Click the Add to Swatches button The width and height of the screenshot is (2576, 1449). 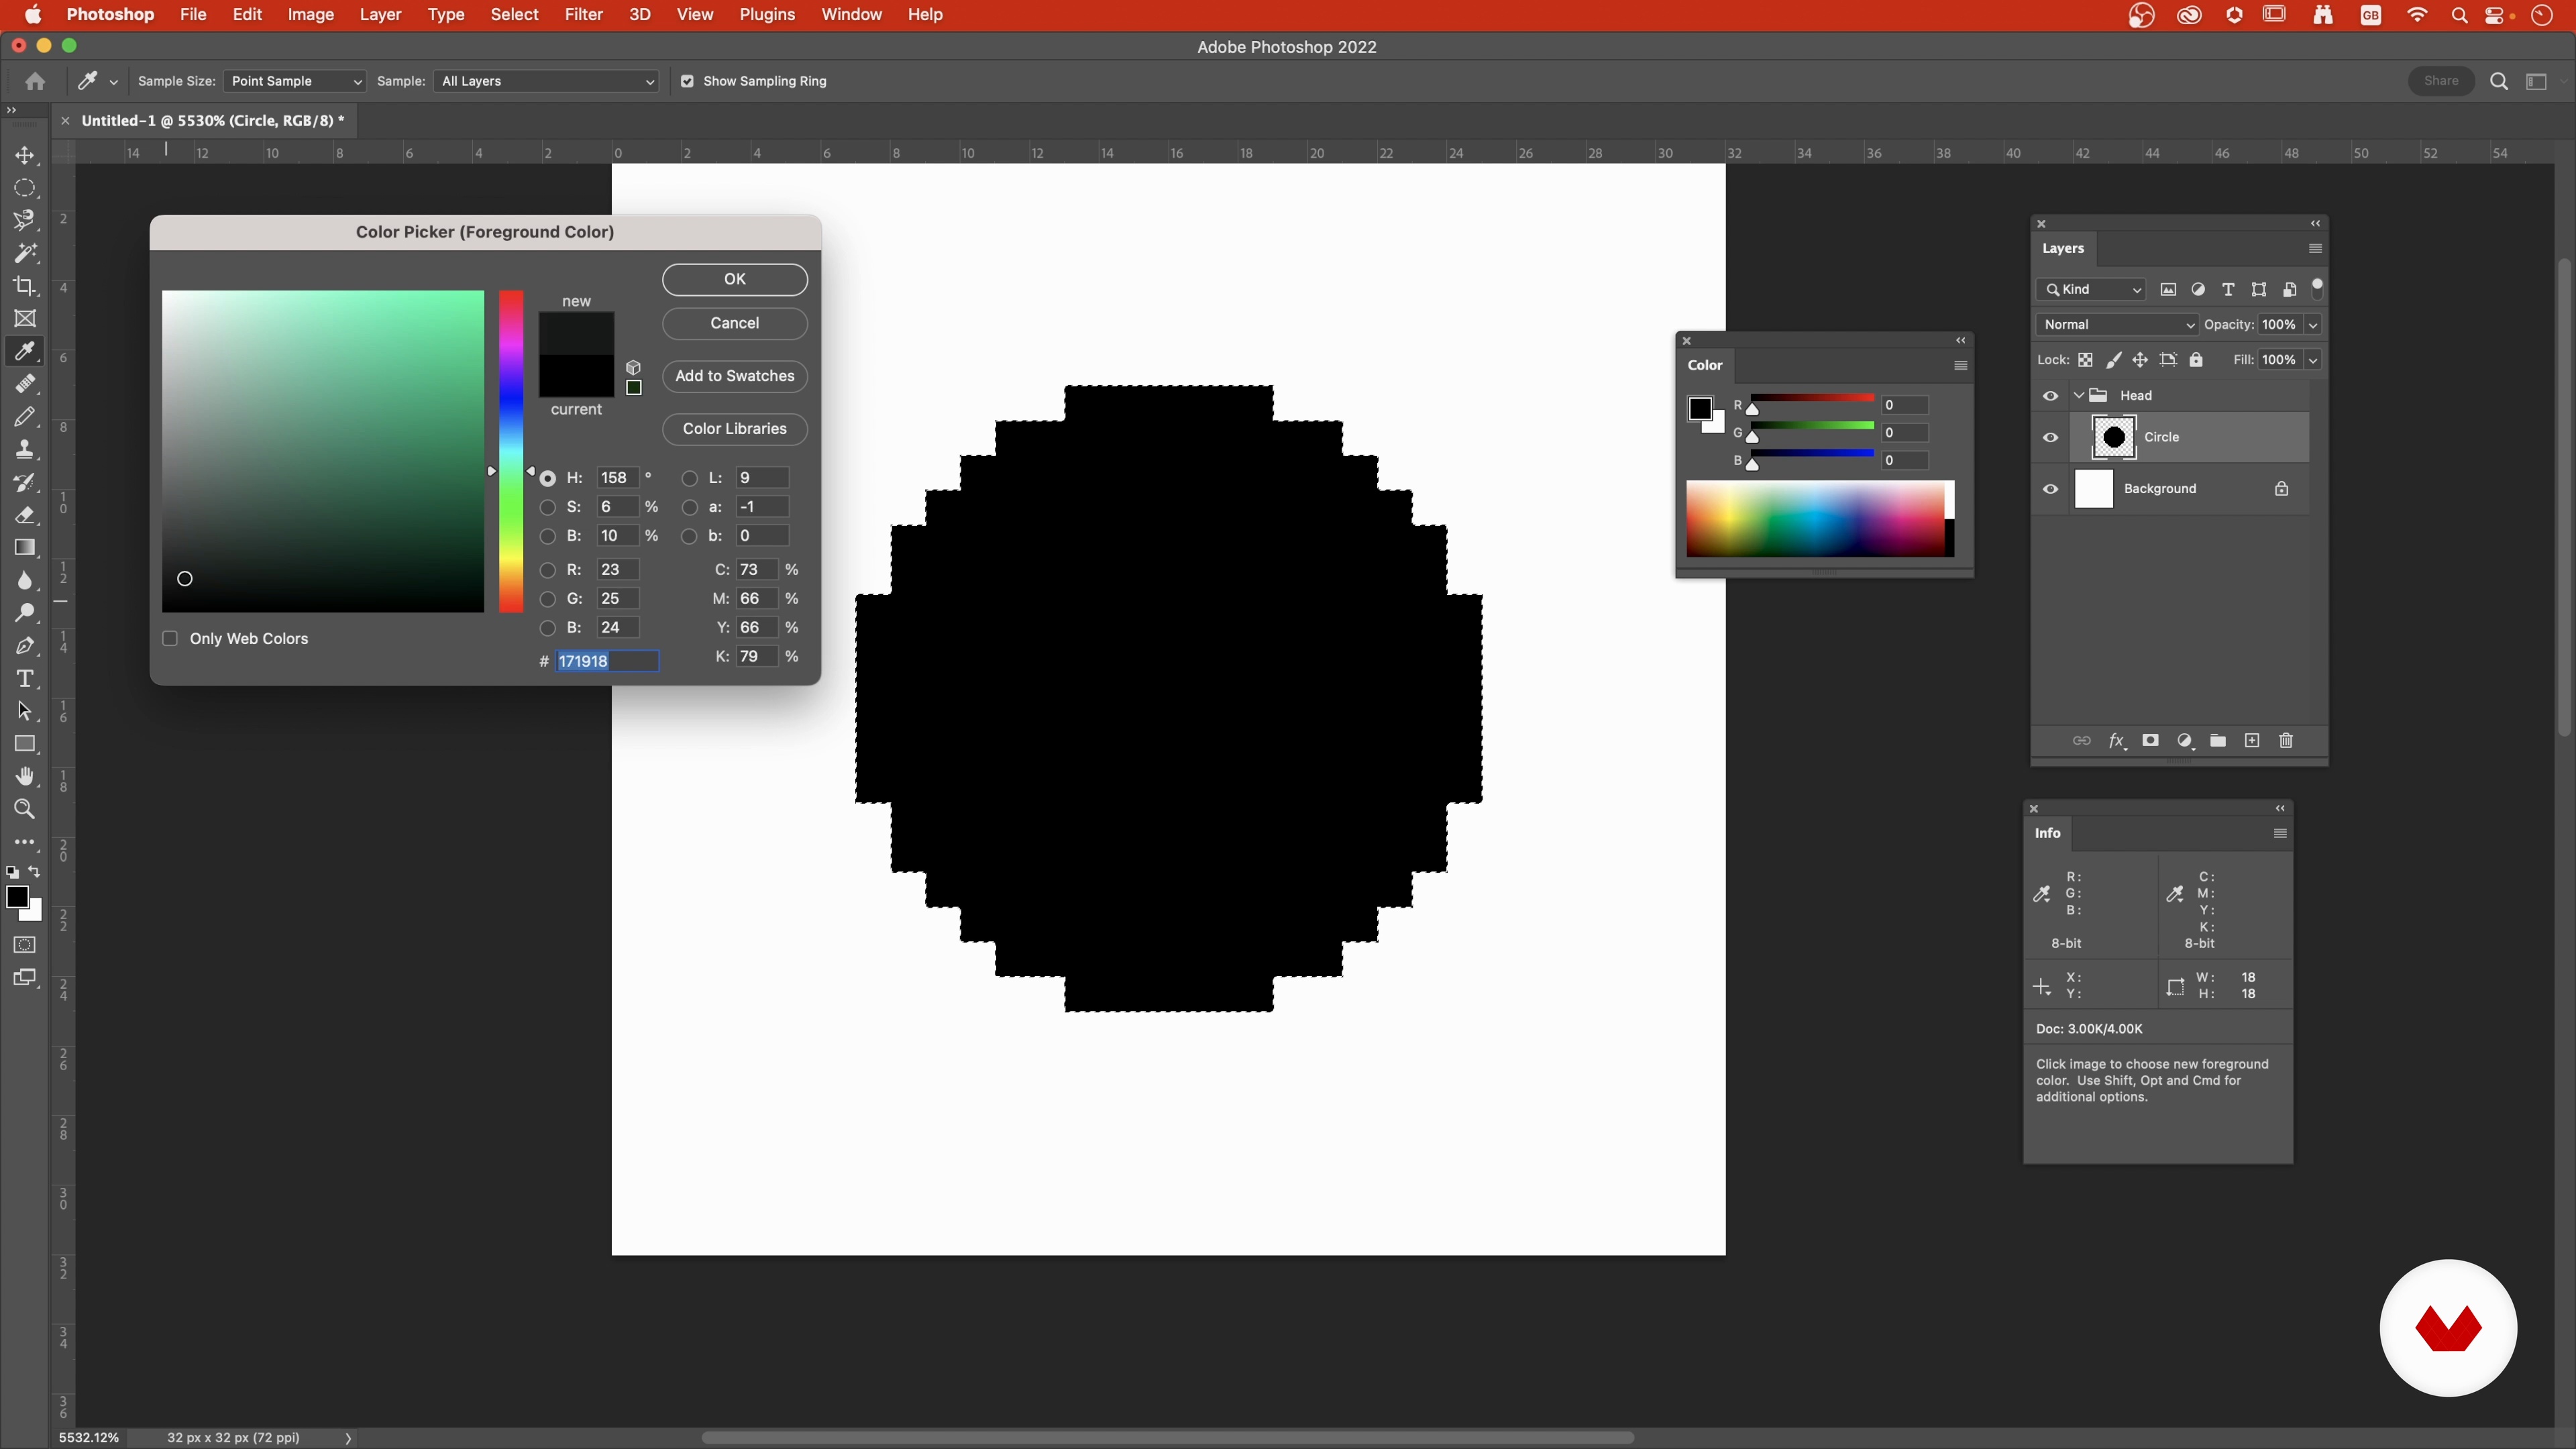coord(734,376)
